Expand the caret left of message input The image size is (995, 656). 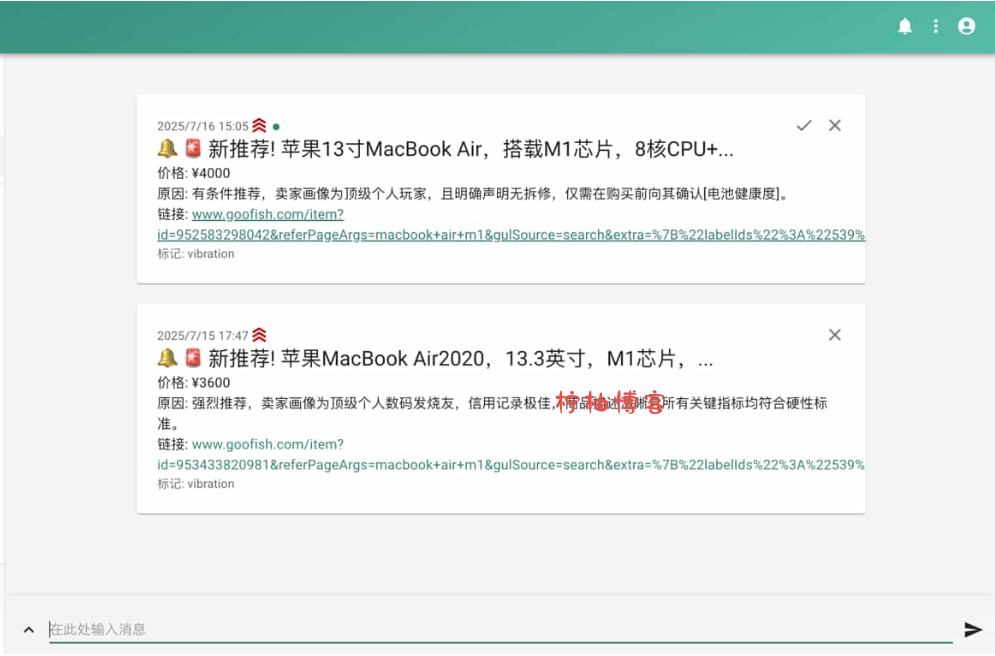tap(29, 630)
